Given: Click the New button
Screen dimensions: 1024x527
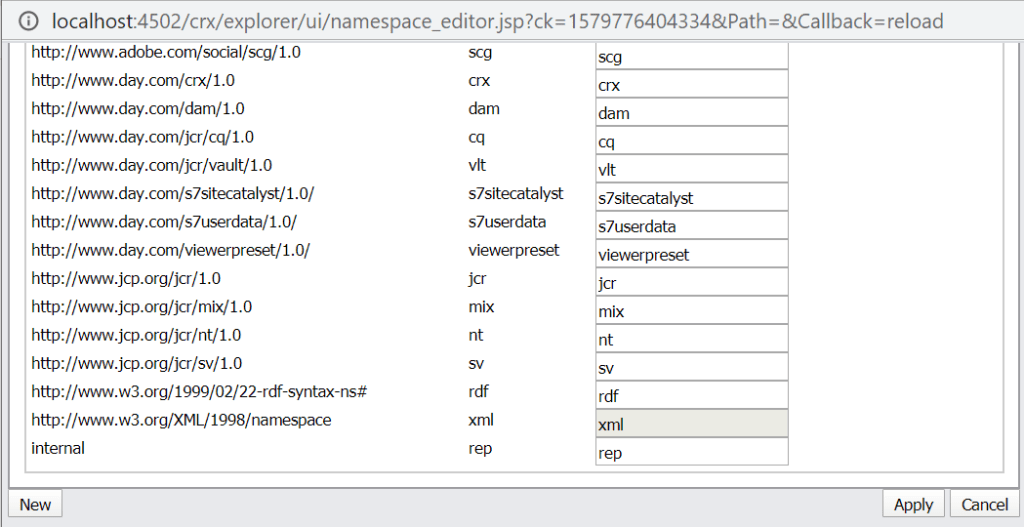Looking at the screenshot, I should coord(35,504).
